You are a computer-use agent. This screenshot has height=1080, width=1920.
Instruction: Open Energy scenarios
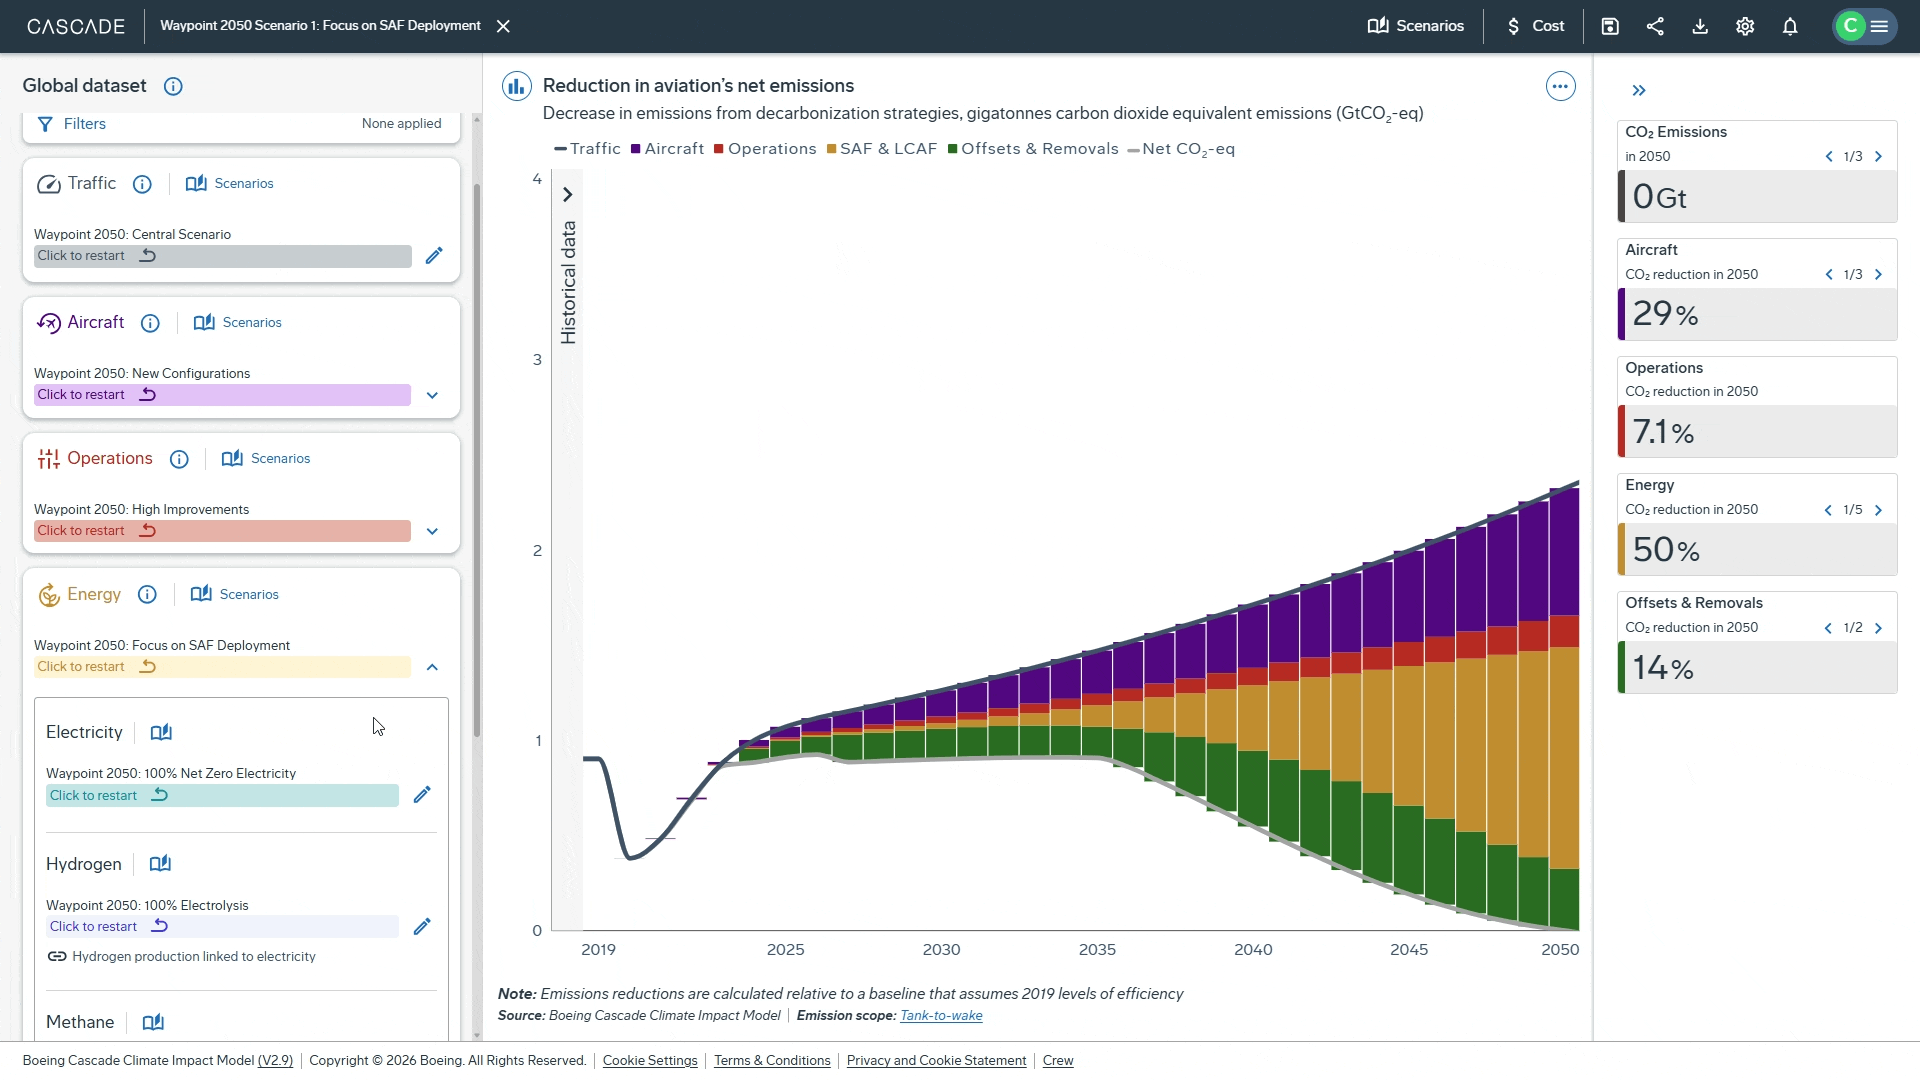point(235,595)
